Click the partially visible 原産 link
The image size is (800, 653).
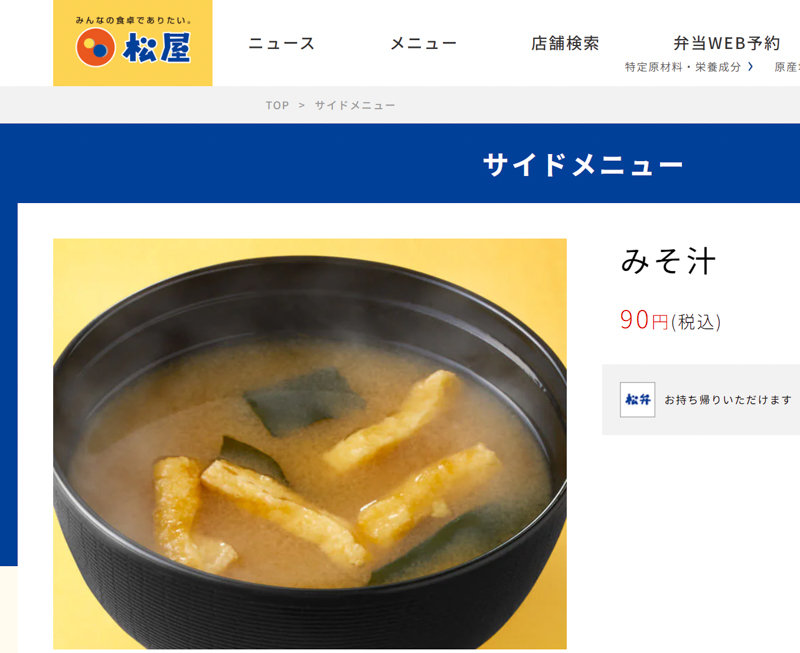click(x=787, y=67)
